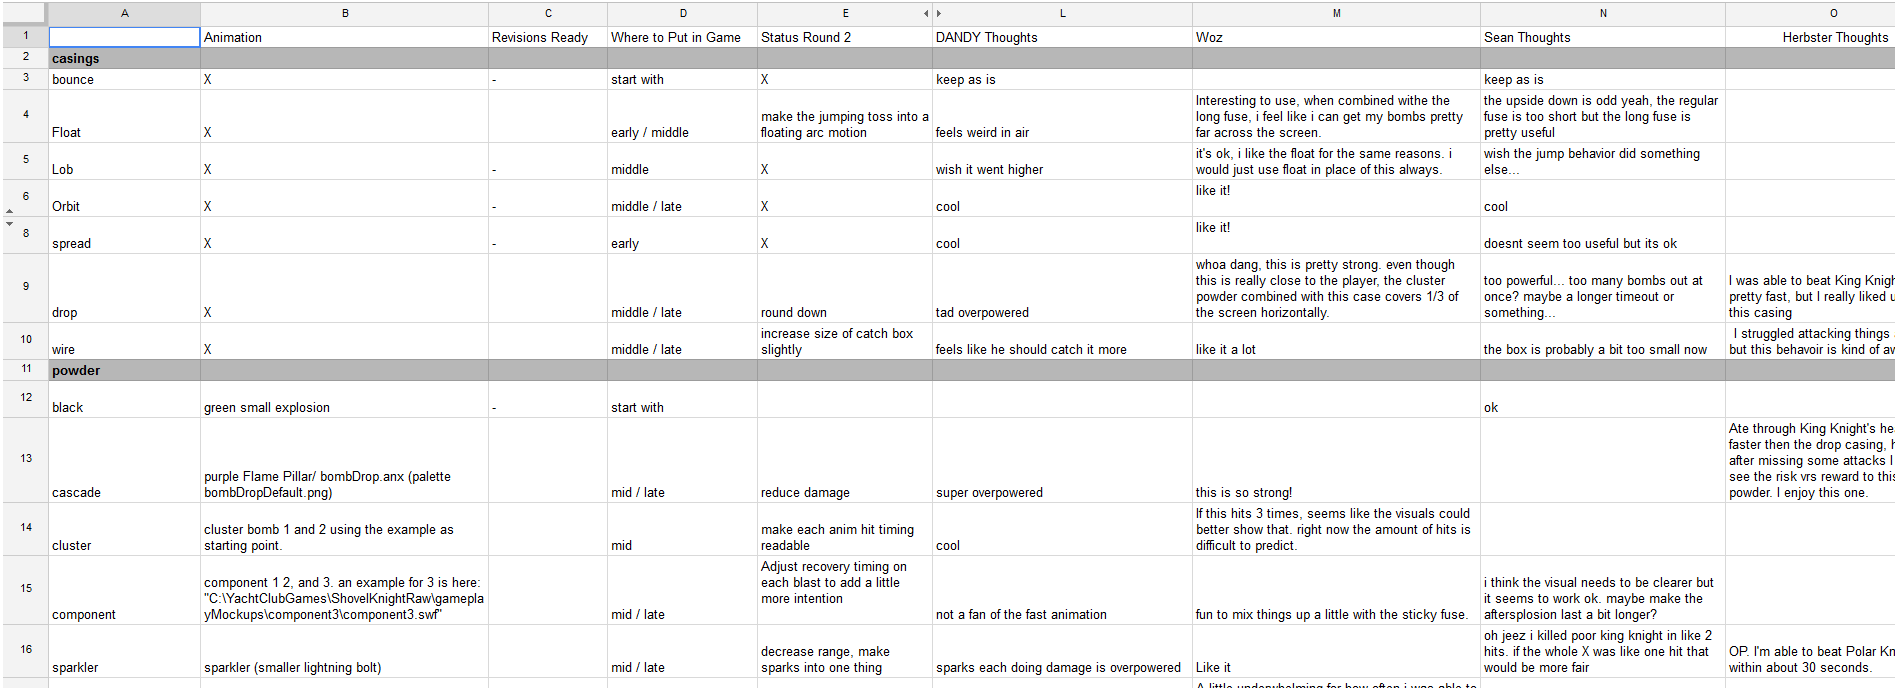This screenshot has height=688, width=1895.
Task: Select column N header
Action: [x=1602, y=14]
